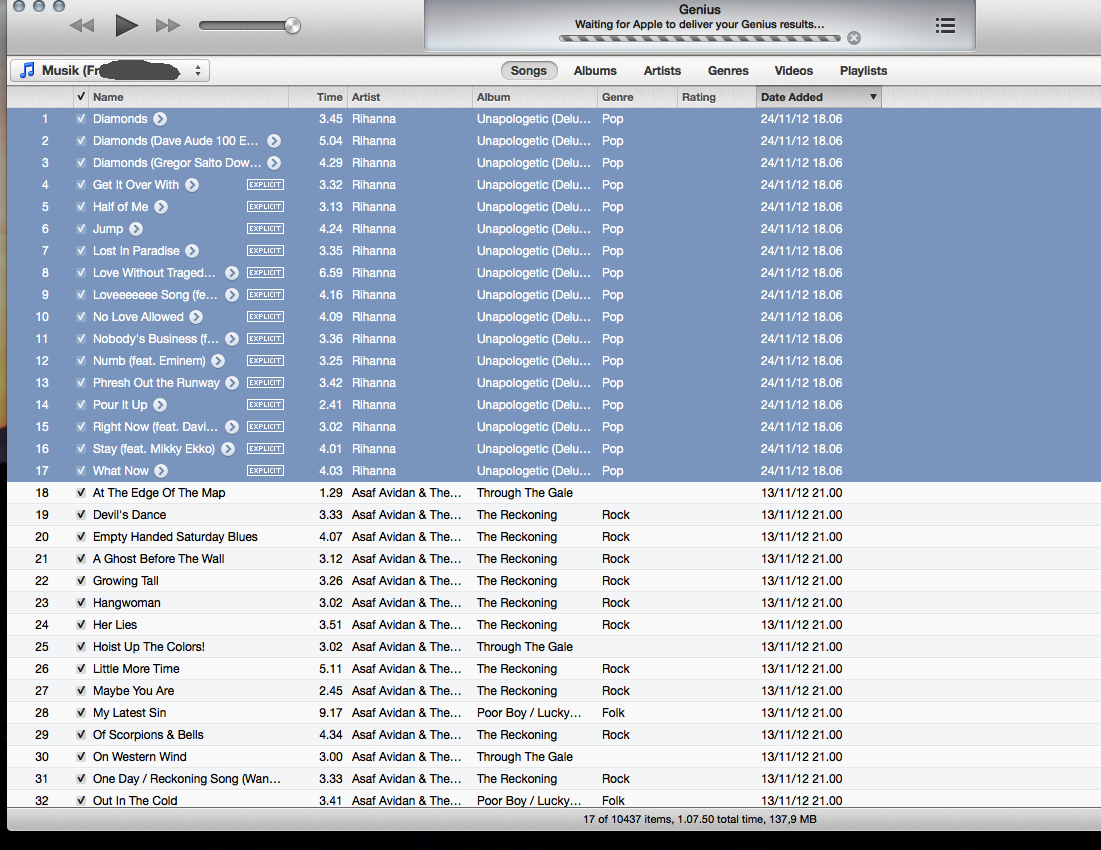Open the Musik library dropdown
Image resolution: width=1101 pixels, height=850 pixels.
(x=110, y=70)
